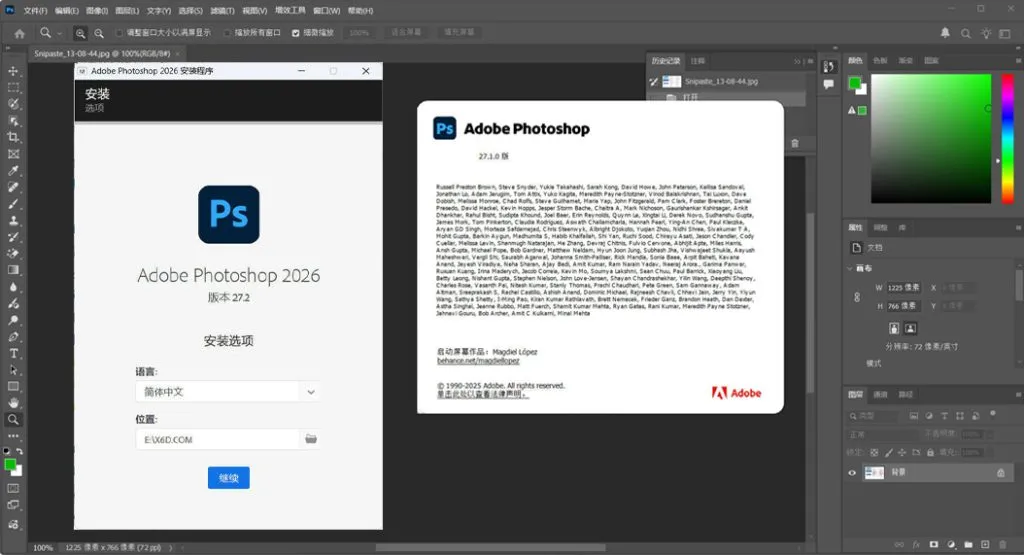Image resolution: width=1024 pixels, height=555 pixels.
Task: Open the Layers panel options menu
Action: 1018,394
